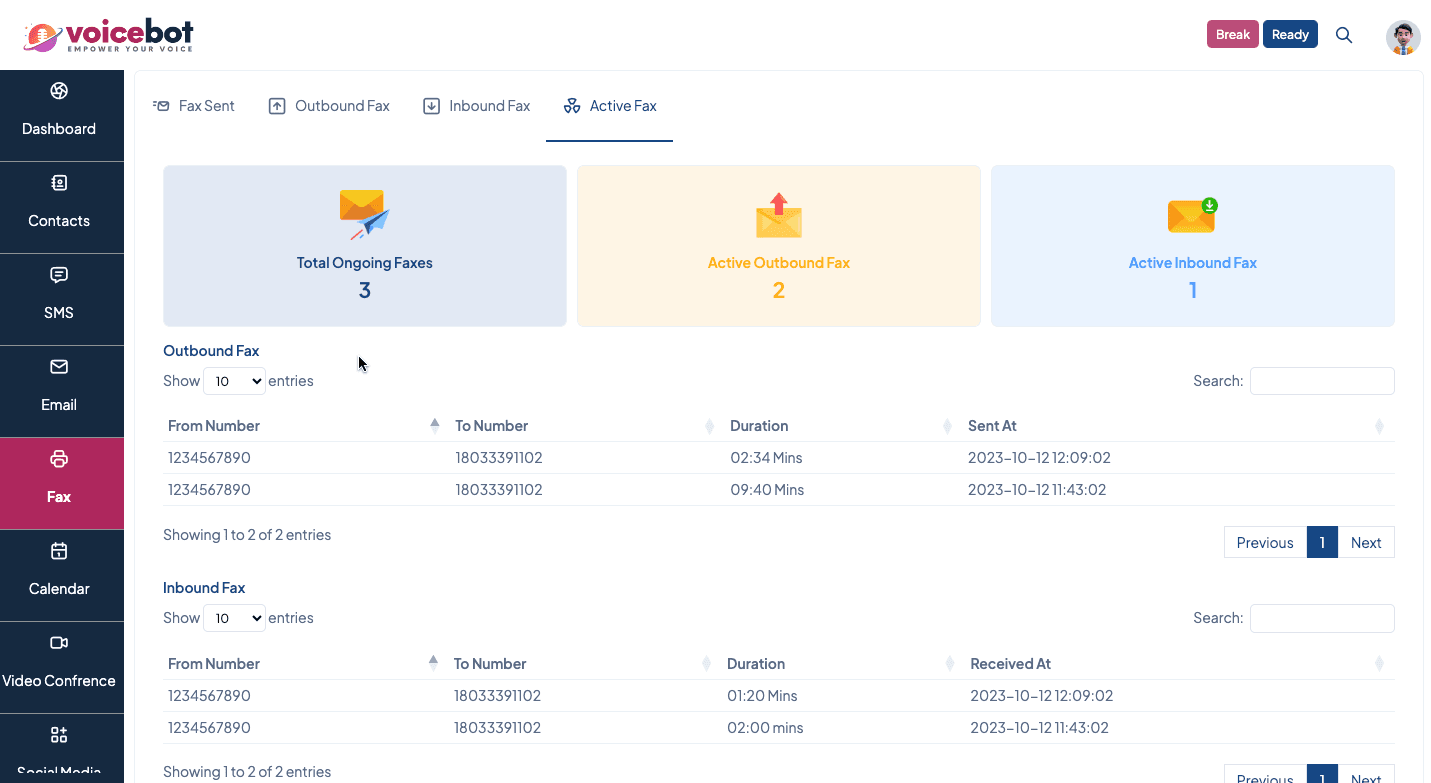Switch to the Fax Sent tab
Image resolution: width=1431 pixels, height=783 pixels.
pos(194,106)
